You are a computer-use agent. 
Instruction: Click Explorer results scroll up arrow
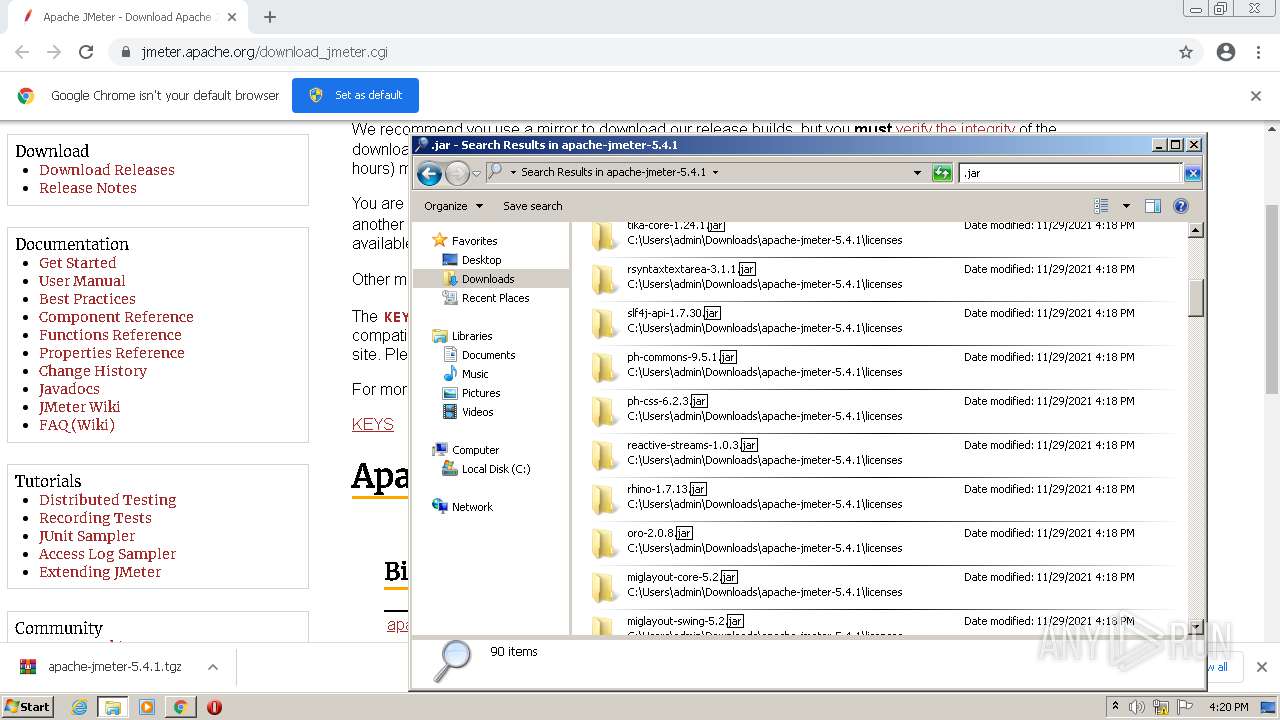1195,230
